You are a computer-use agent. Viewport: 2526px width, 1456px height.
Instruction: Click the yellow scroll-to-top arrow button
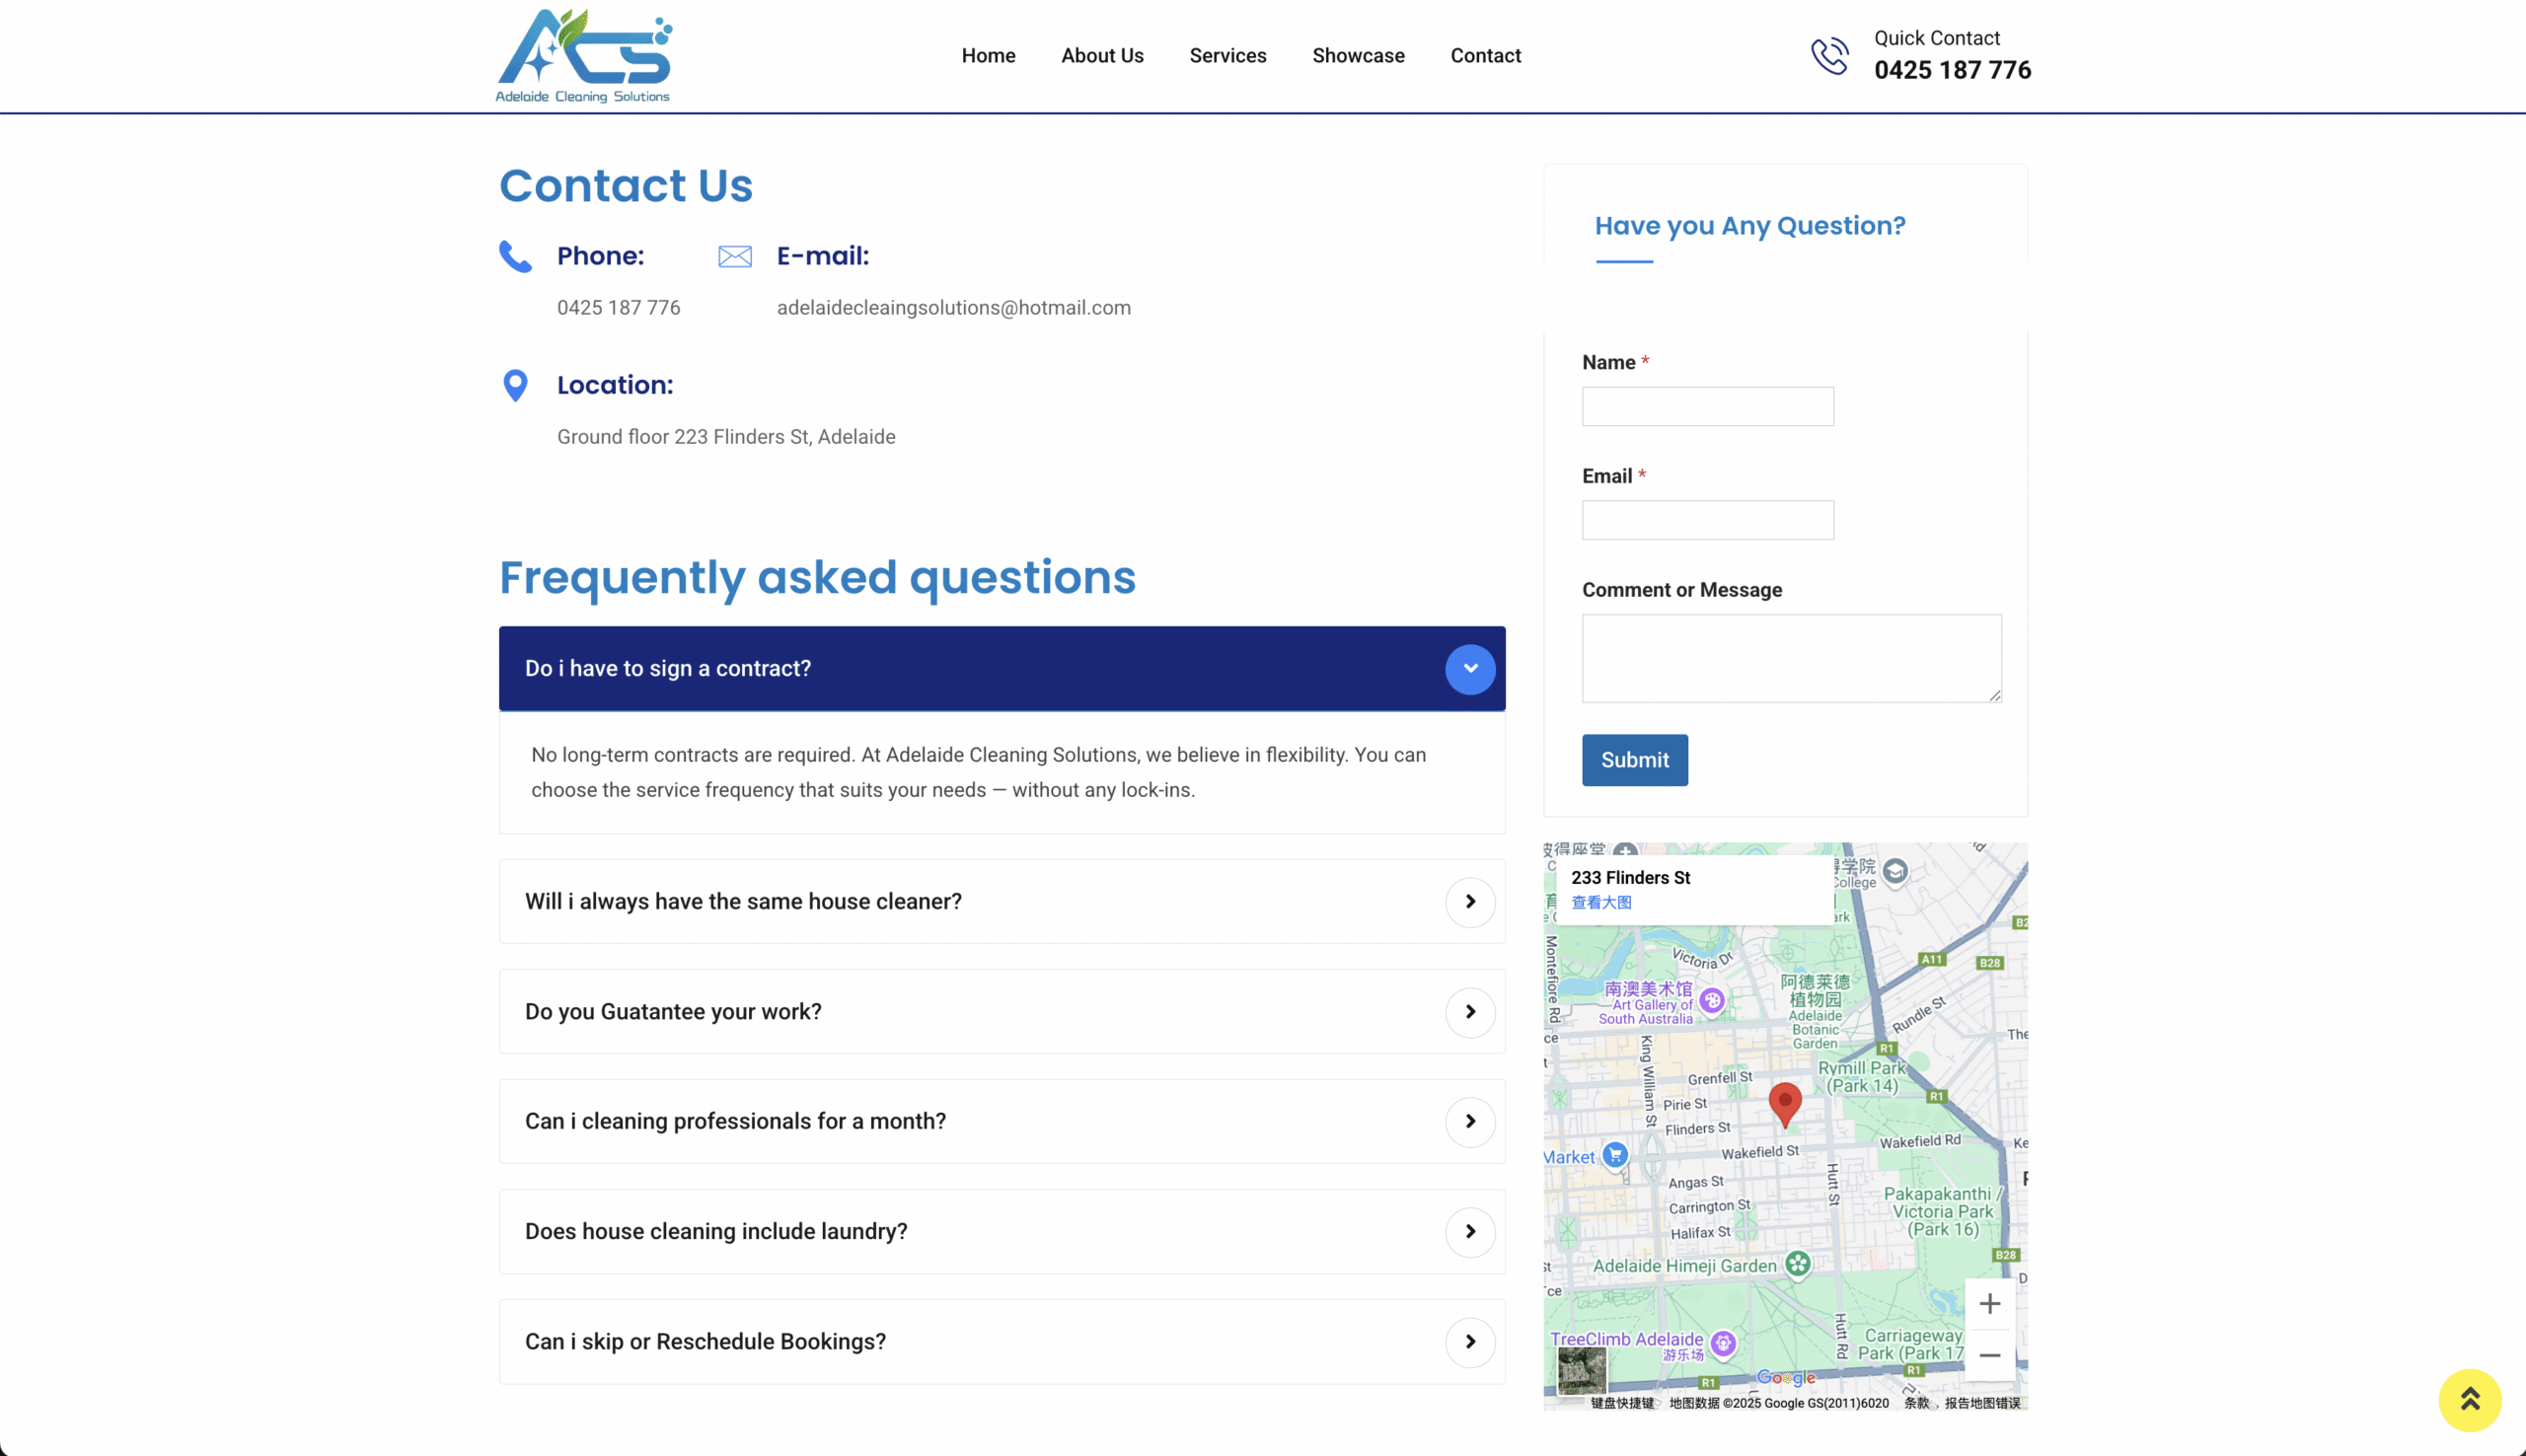[2469, 1399]
